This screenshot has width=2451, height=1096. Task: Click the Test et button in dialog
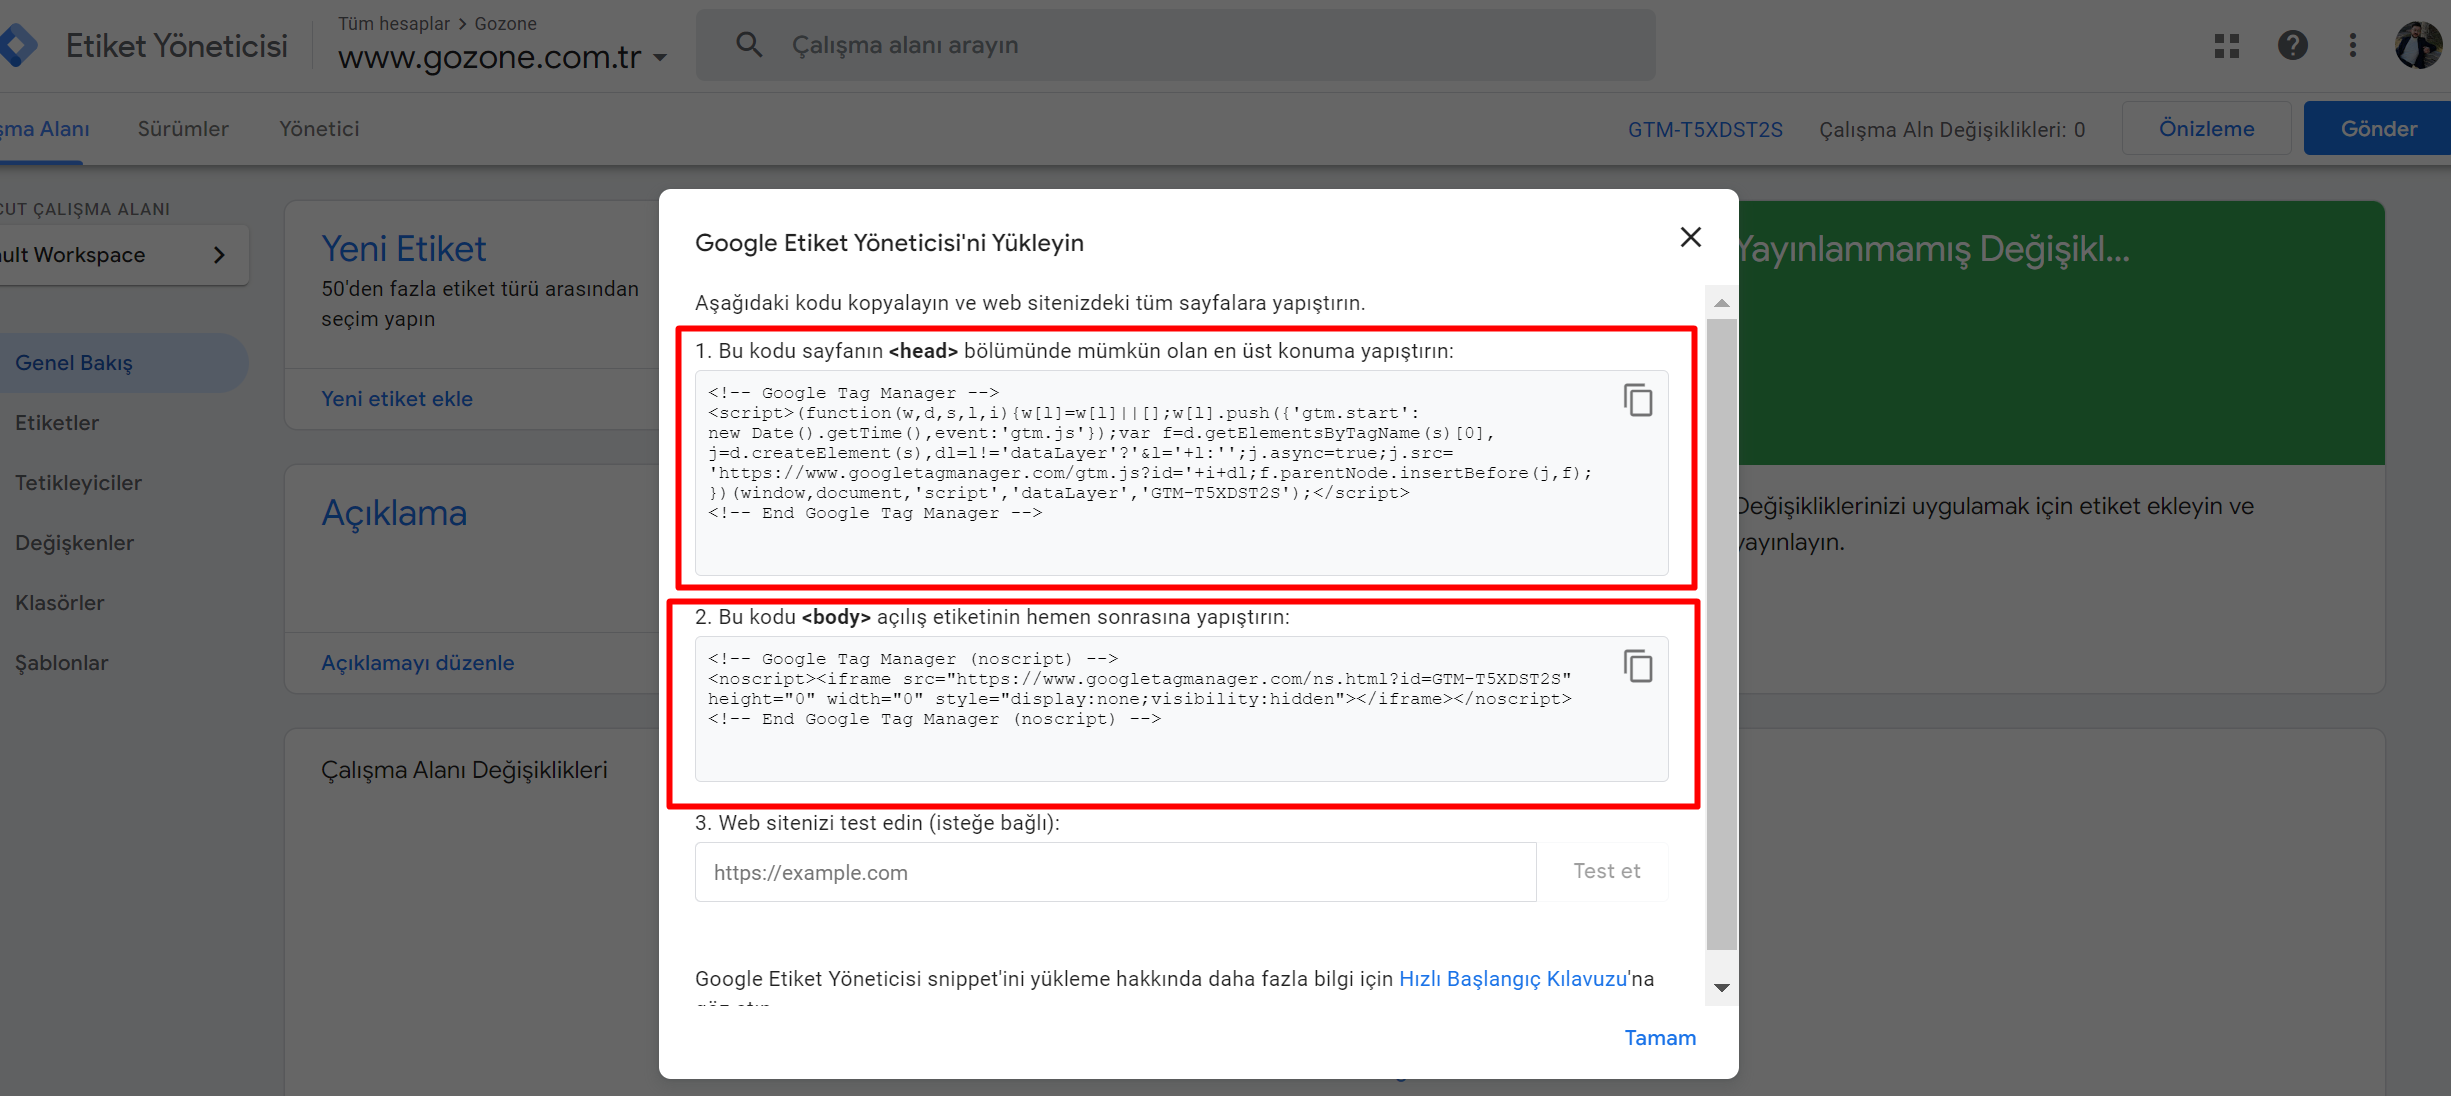[x=1607, y=871]
